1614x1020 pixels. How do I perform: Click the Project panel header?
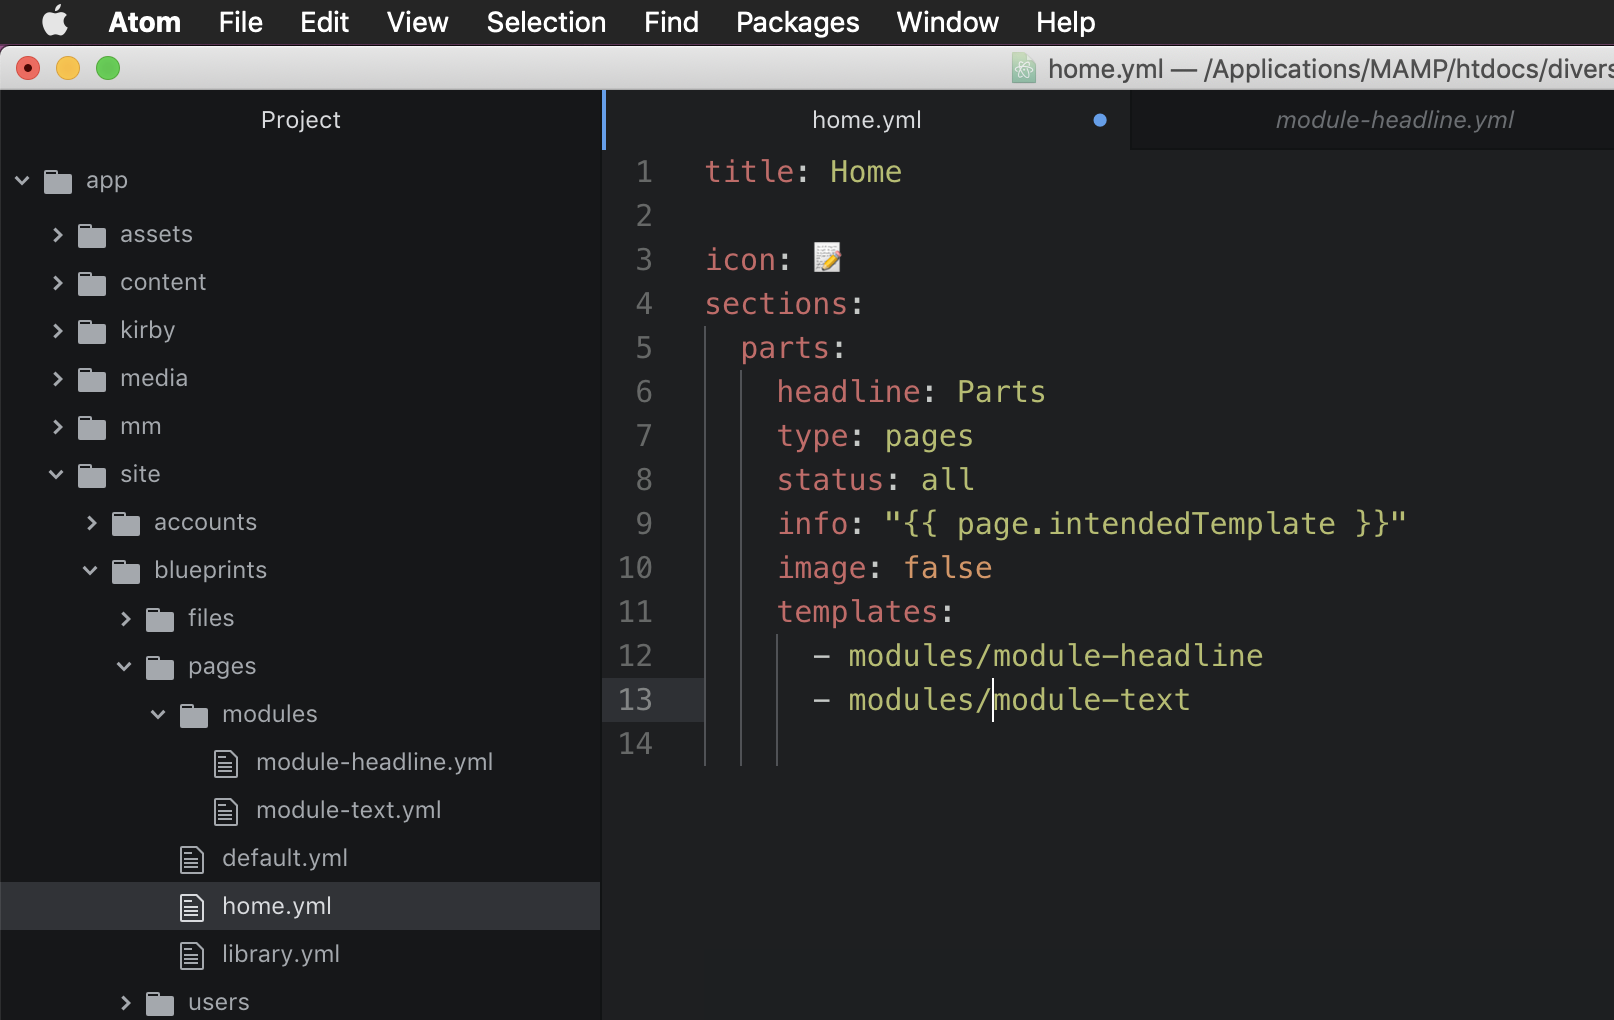click(x=300, y=120)
